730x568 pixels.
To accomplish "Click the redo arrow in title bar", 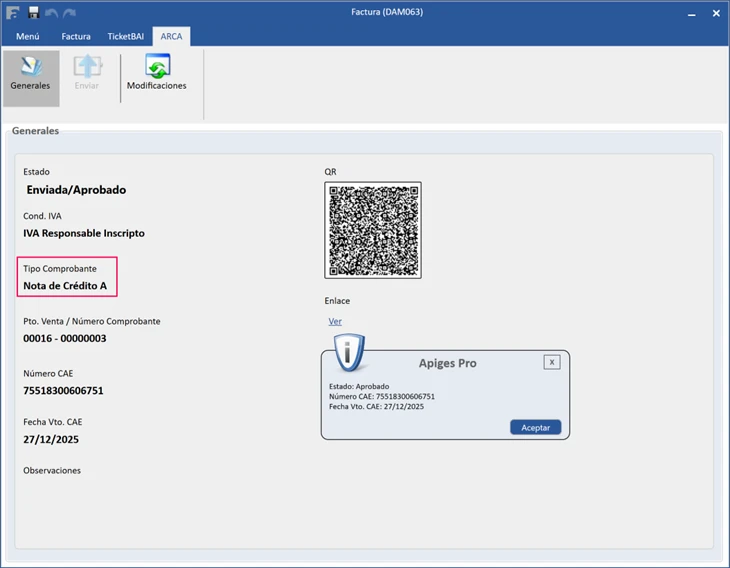I will coord(70,12).
